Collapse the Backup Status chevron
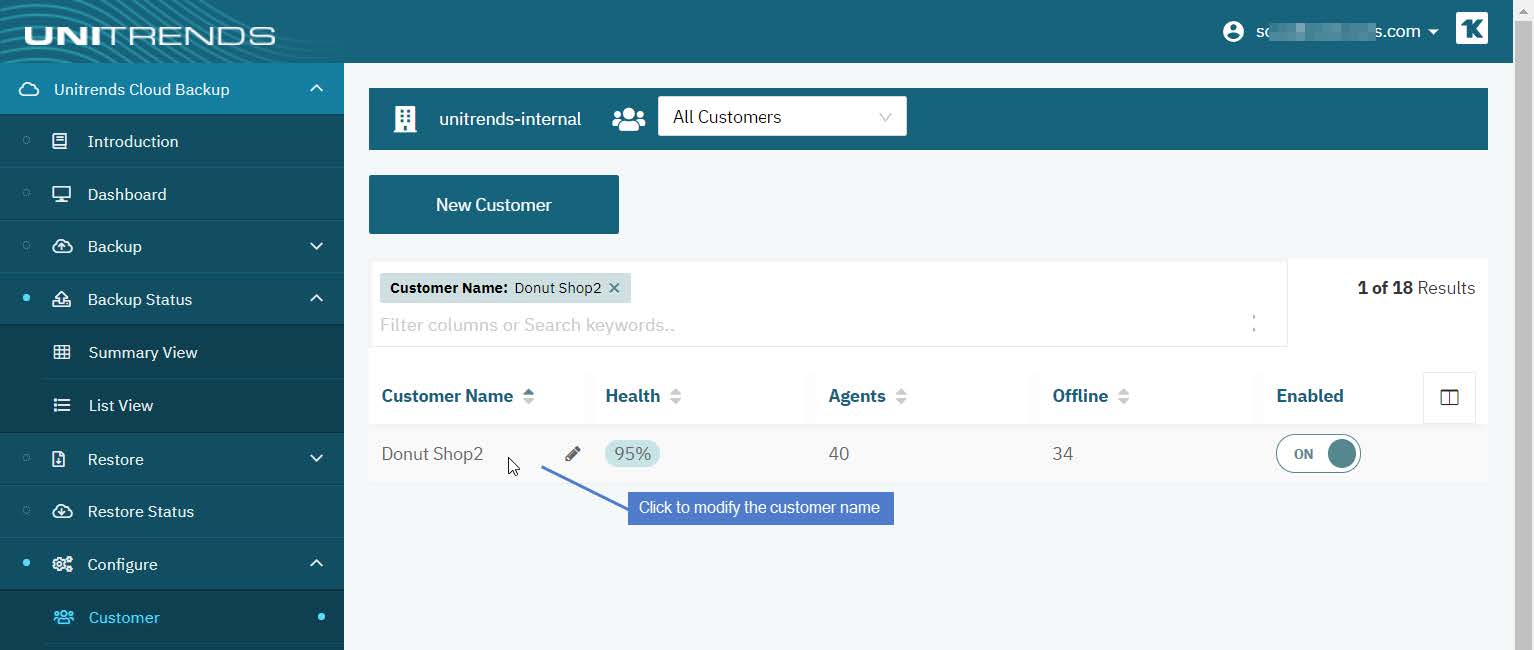The height and width of the screenshot is (650, 1534). 316,299
